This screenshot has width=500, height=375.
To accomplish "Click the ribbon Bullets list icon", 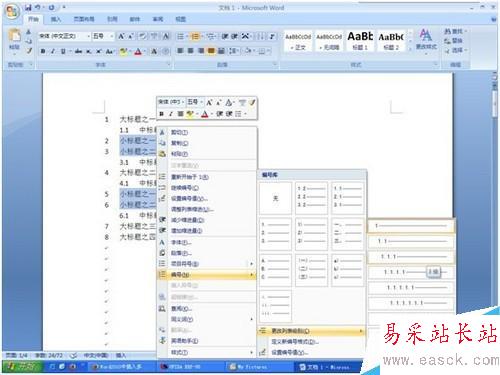I will coord(180,36).
